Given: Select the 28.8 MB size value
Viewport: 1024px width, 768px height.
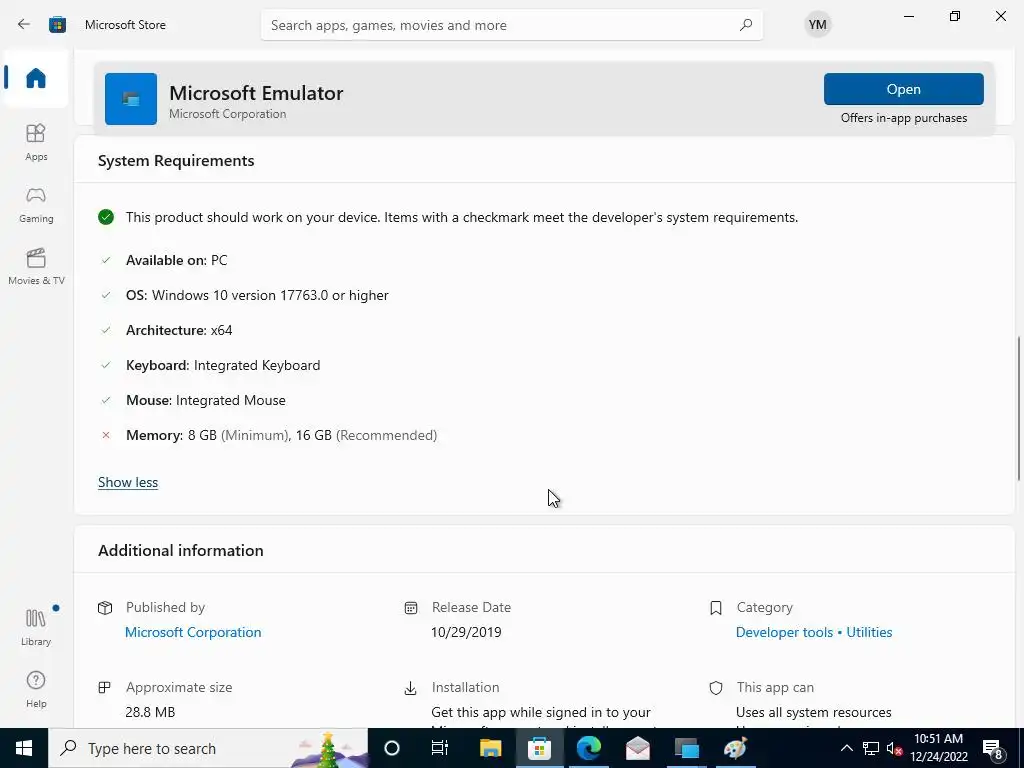Looking at the screenshot, I should [150, 712].
